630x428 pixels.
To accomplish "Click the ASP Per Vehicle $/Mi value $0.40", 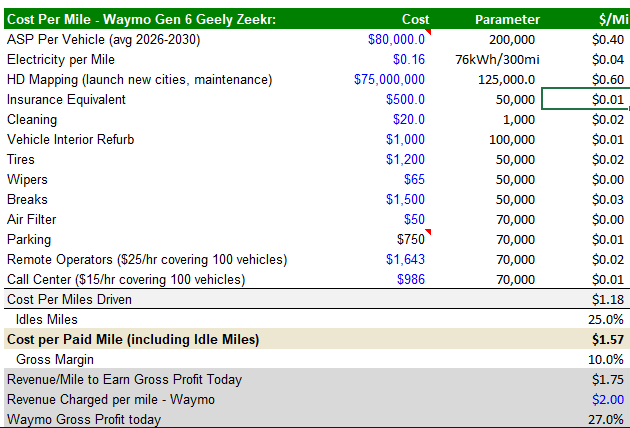I will 608,39.
